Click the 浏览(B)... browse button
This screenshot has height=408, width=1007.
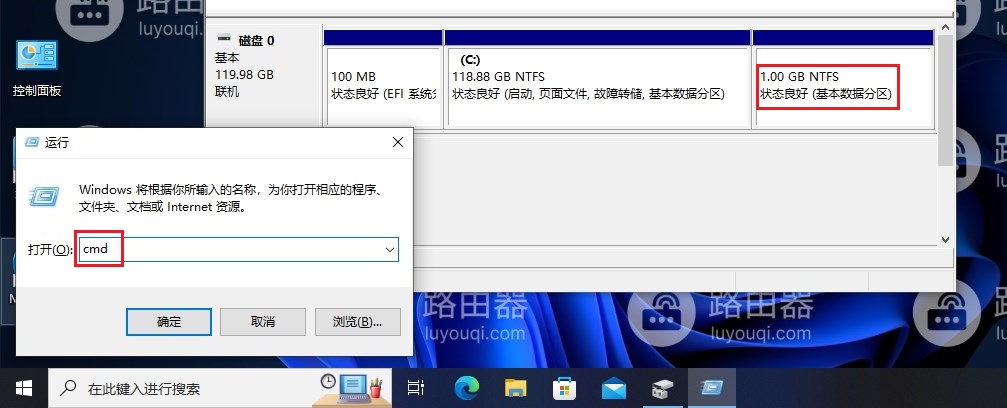(358, 322)
